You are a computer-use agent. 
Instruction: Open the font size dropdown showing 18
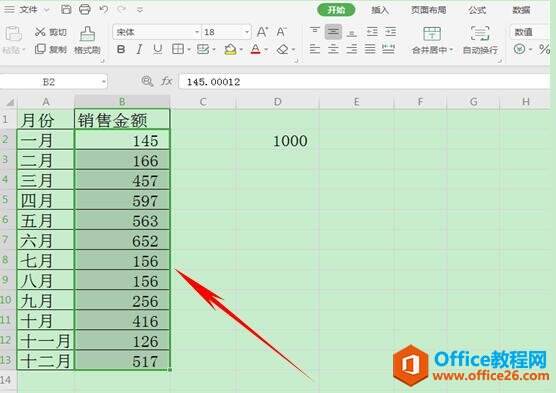click(247, 32)
